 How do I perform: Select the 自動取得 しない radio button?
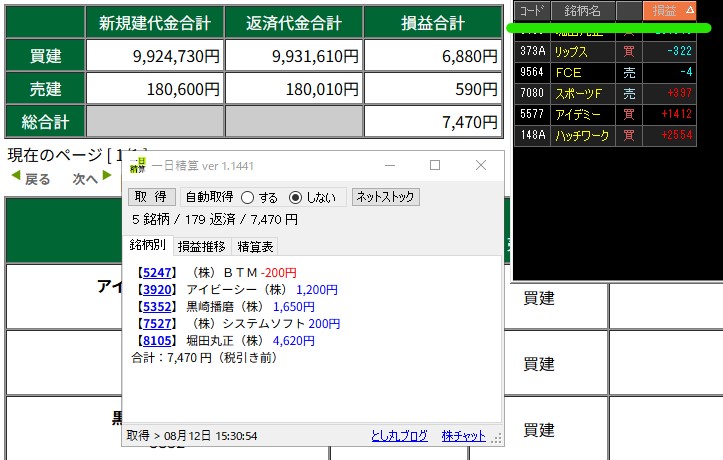coord(295,198)
